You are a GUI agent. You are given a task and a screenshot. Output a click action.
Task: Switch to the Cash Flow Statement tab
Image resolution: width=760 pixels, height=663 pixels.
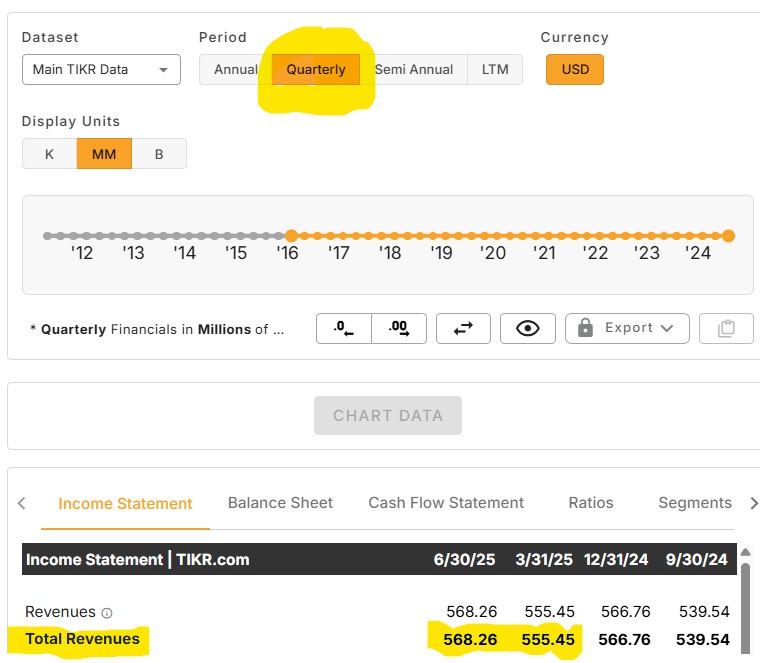[446, 503]
